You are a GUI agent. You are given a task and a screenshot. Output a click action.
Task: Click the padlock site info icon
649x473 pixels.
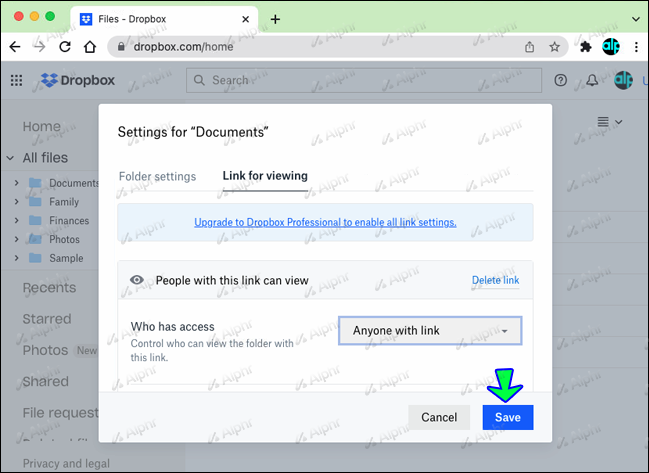121,46
